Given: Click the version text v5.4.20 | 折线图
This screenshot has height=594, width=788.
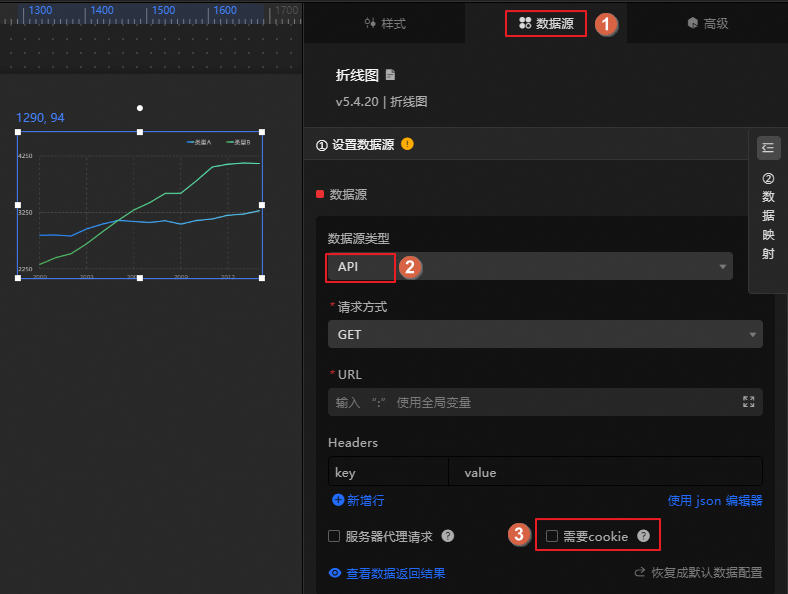Looking at the screenshot, I should pos(381,102).
